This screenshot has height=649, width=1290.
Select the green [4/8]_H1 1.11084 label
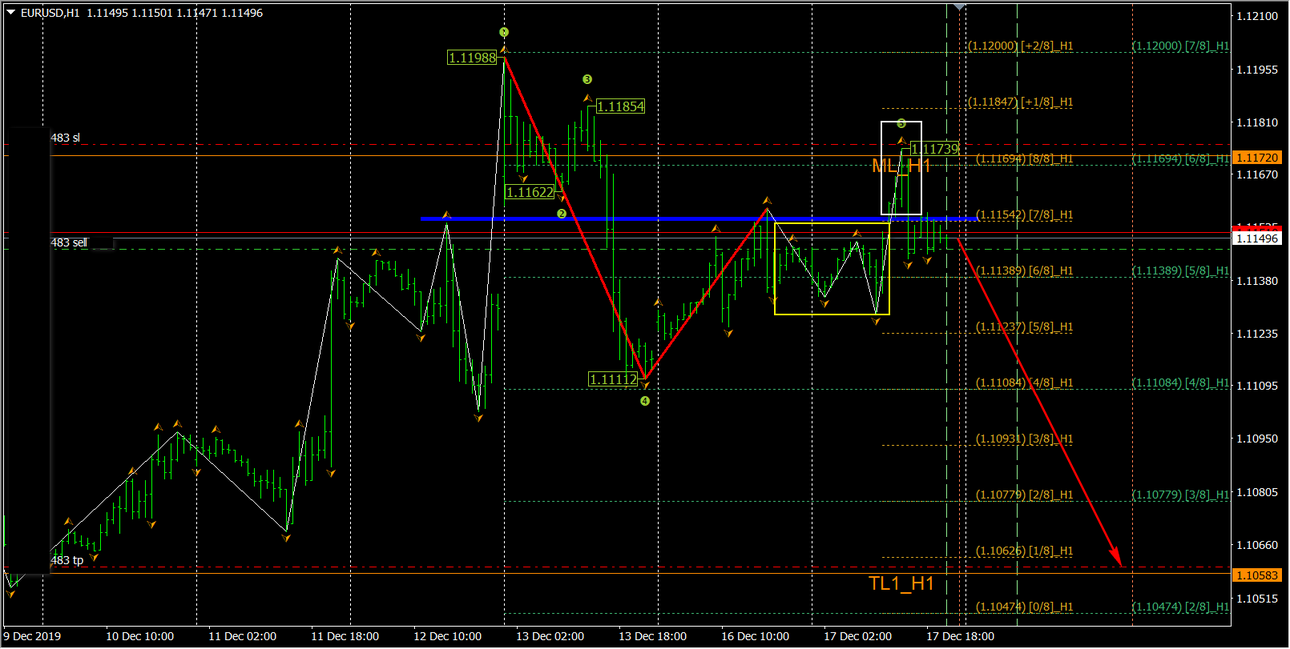click(x=1181, y=383)
